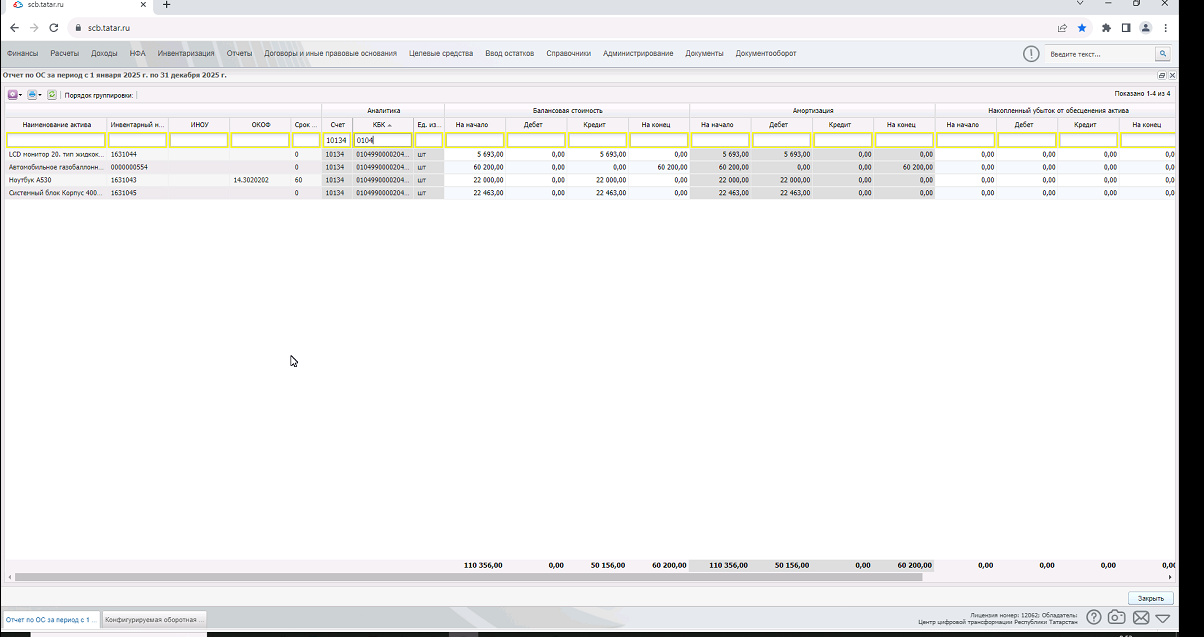Open dropdown arrow next to purple gear icon
Viewport: 1204px width, 637px height.
click(x=20, y=95)
